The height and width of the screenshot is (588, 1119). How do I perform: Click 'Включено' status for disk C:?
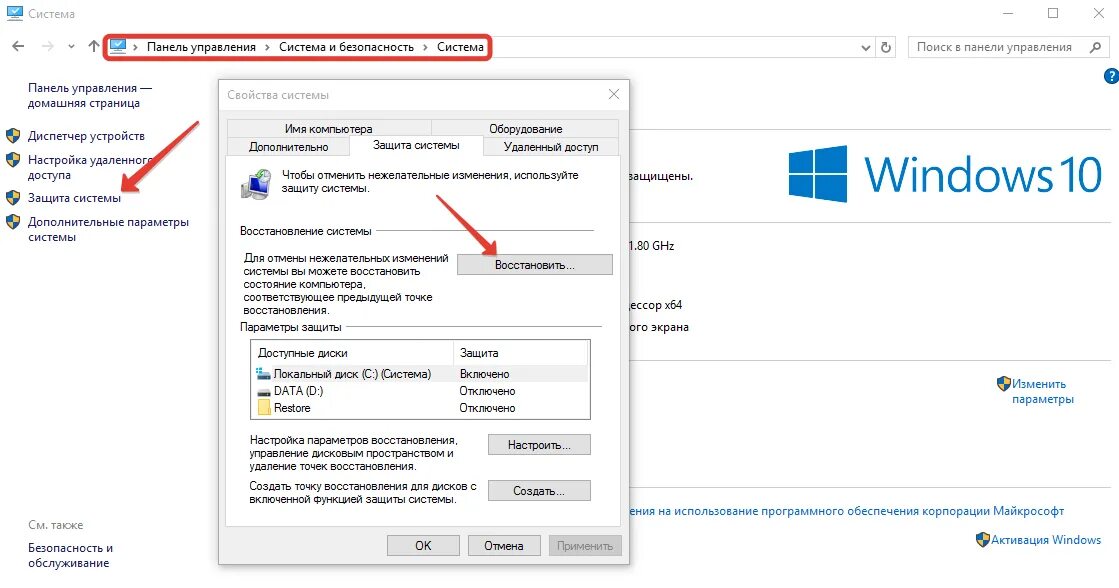coord(485,374)
